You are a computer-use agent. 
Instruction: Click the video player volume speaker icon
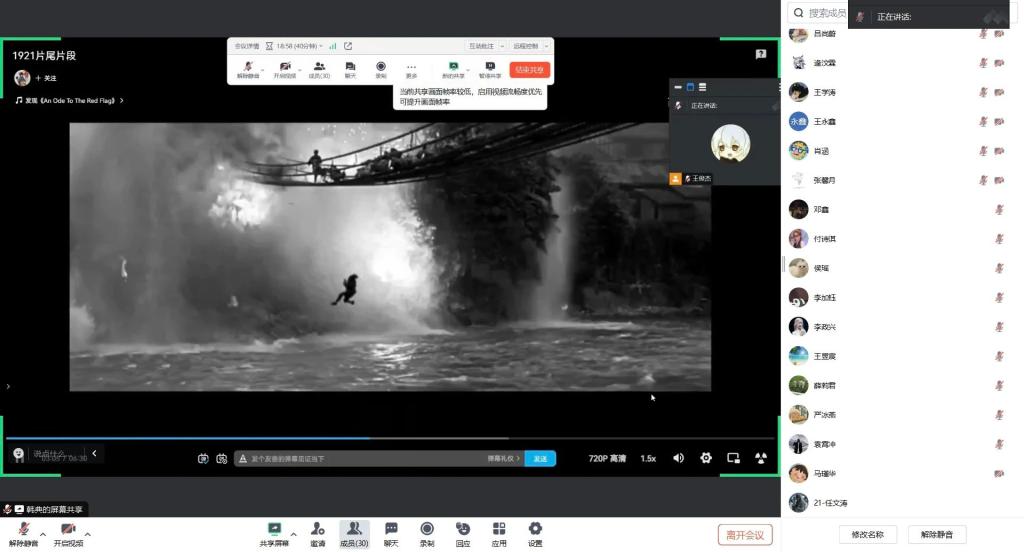[678, 458]
